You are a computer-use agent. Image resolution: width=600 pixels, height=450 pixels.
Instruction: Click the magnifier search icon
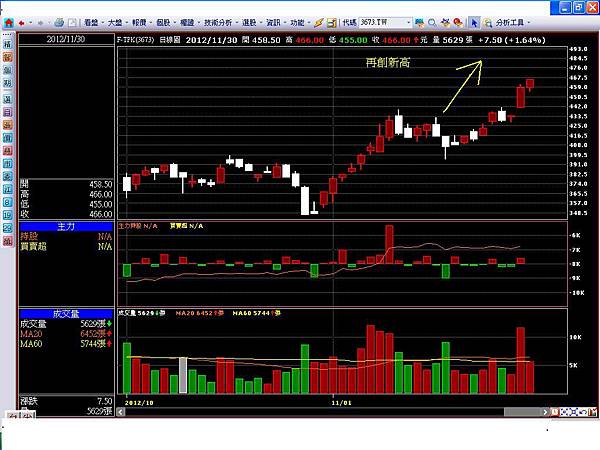432,23
